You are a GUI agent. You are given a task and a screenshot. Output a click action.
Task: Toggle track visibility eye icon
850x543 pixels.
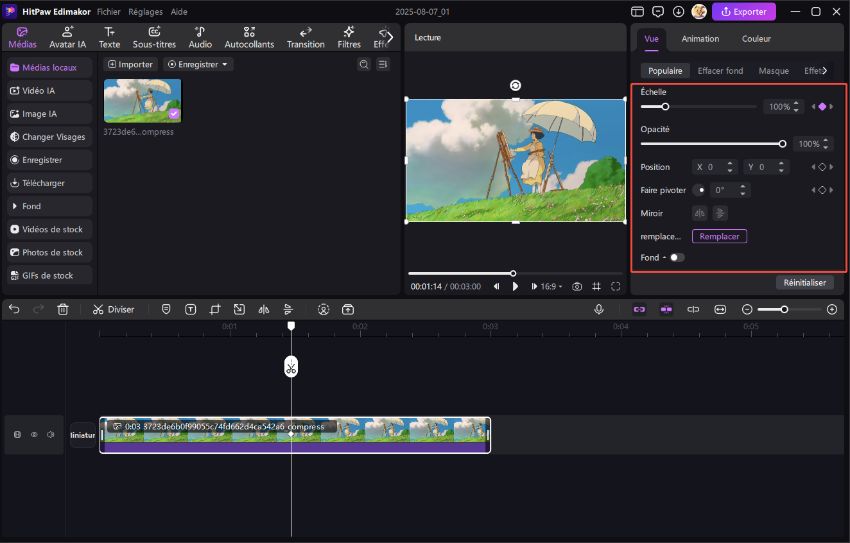coord(34,435)
